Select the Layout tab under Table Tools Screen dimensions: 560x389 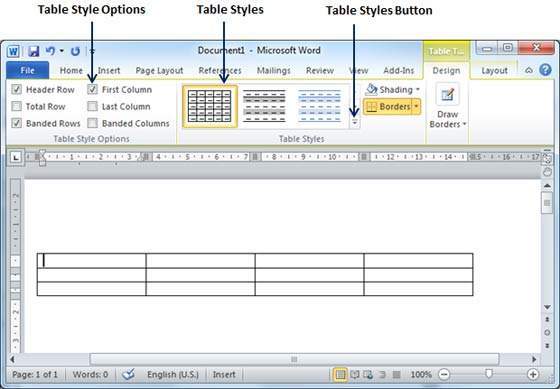(494, 70)
